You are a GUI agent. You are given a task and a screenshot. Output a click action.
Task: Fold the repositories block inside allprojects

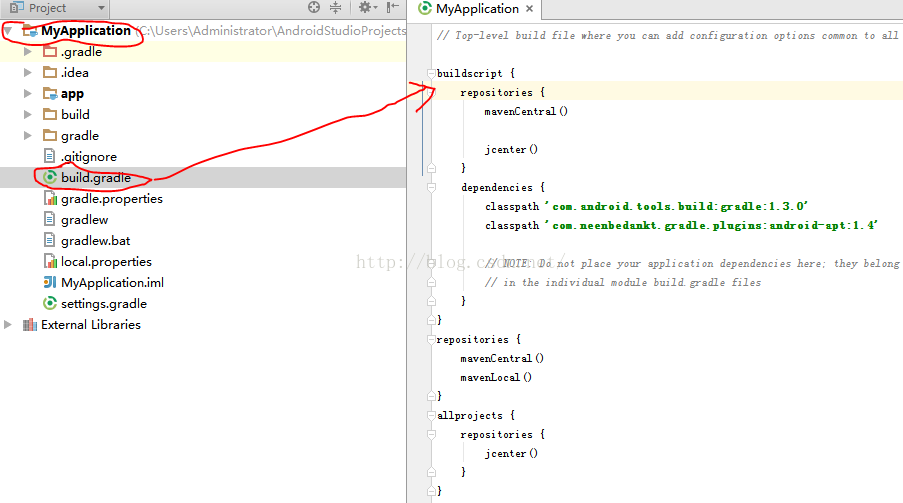point(431,434)
